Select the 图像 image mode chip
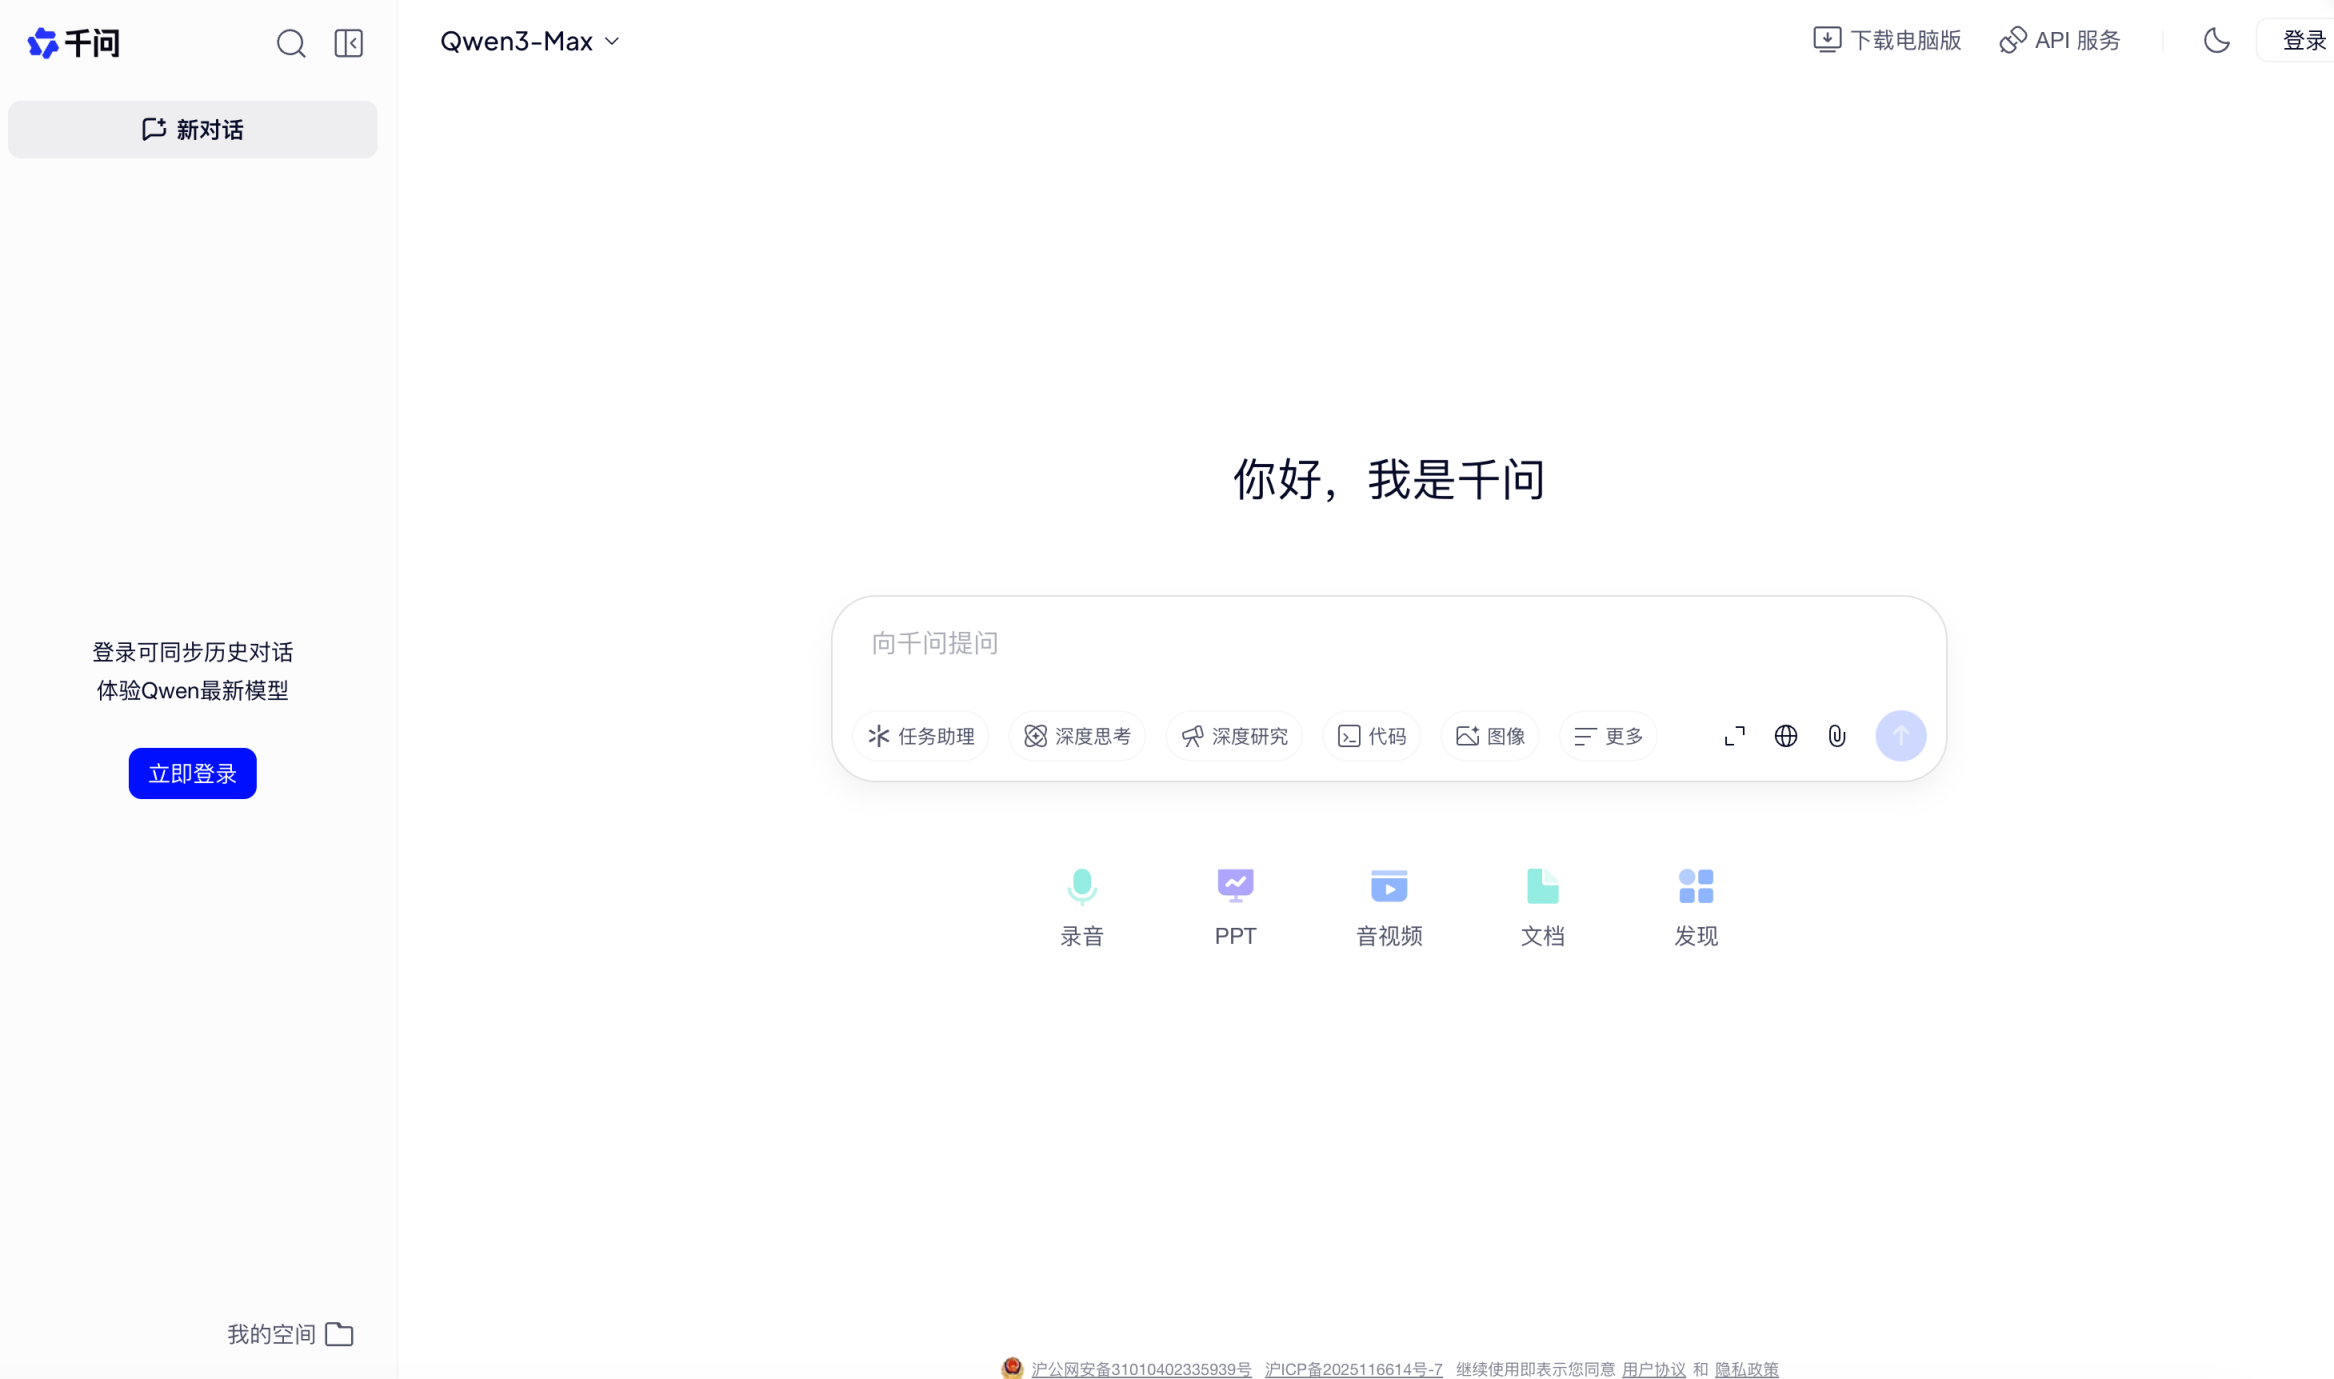Image resolution: width=2334 pixels, height=1379 pixels. coord(1490,736)
